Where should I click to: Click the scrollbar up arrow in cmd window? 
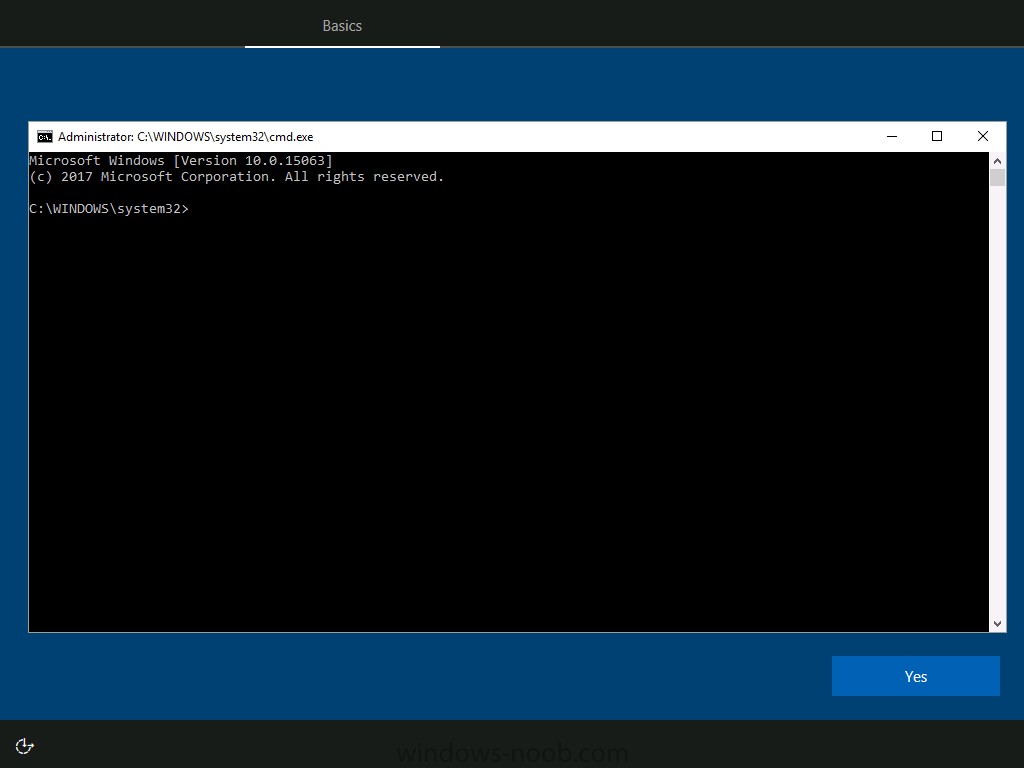point(997,161)
